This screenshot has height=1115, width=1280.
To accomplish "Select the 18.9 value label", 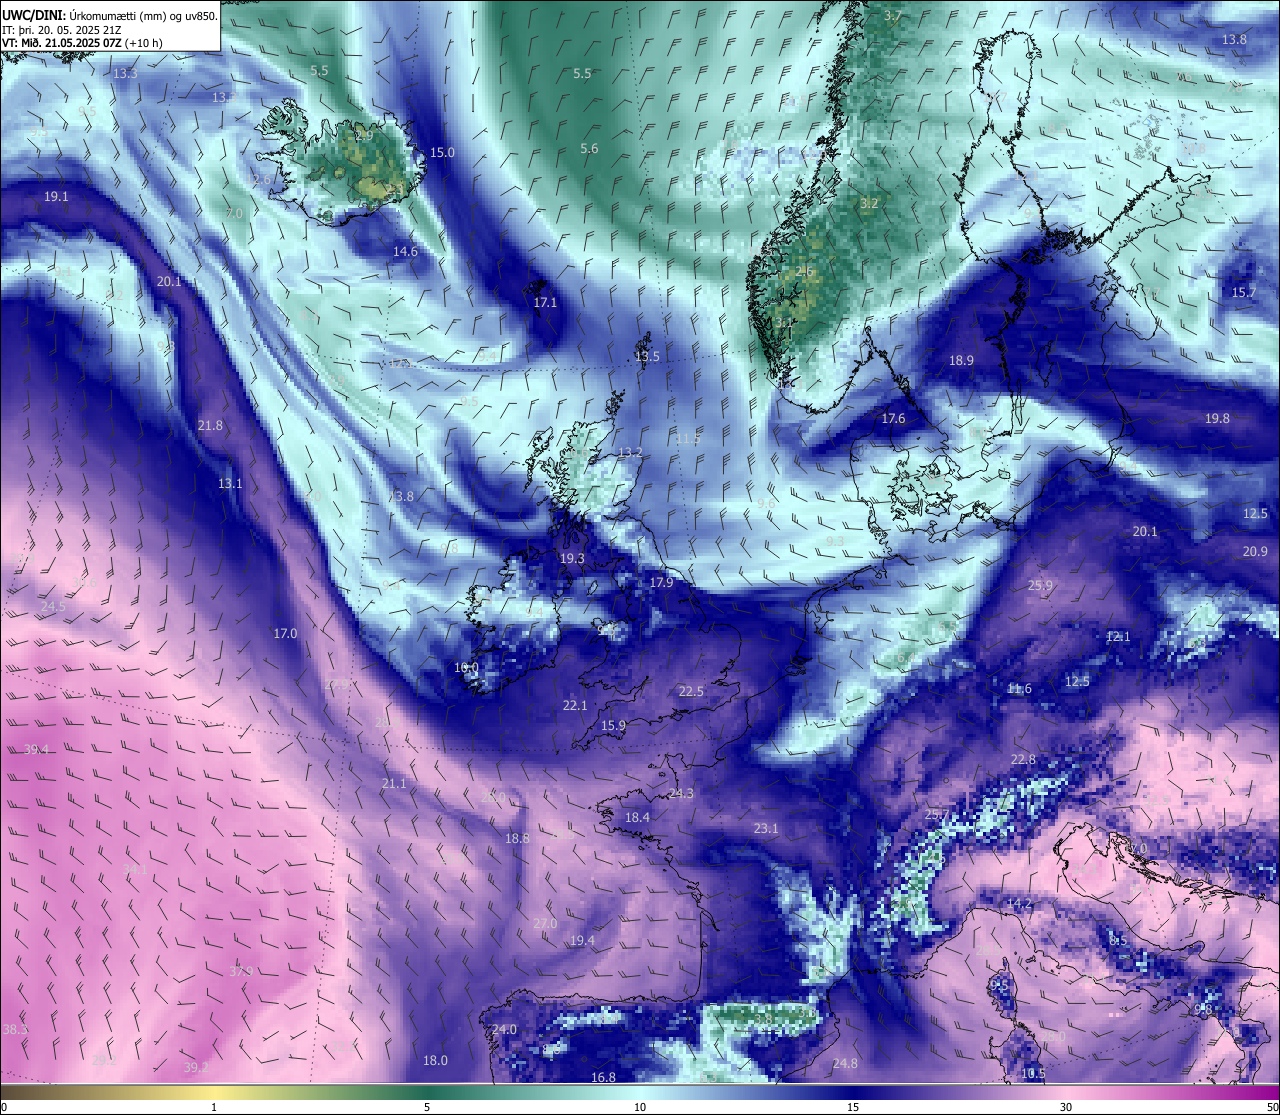I will tap(961, 361).
